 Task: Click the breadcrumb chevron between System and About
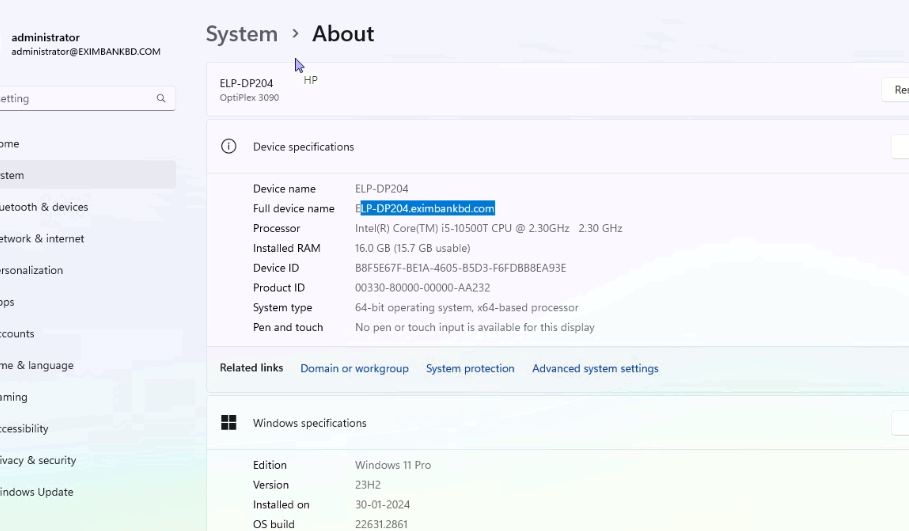295,34
